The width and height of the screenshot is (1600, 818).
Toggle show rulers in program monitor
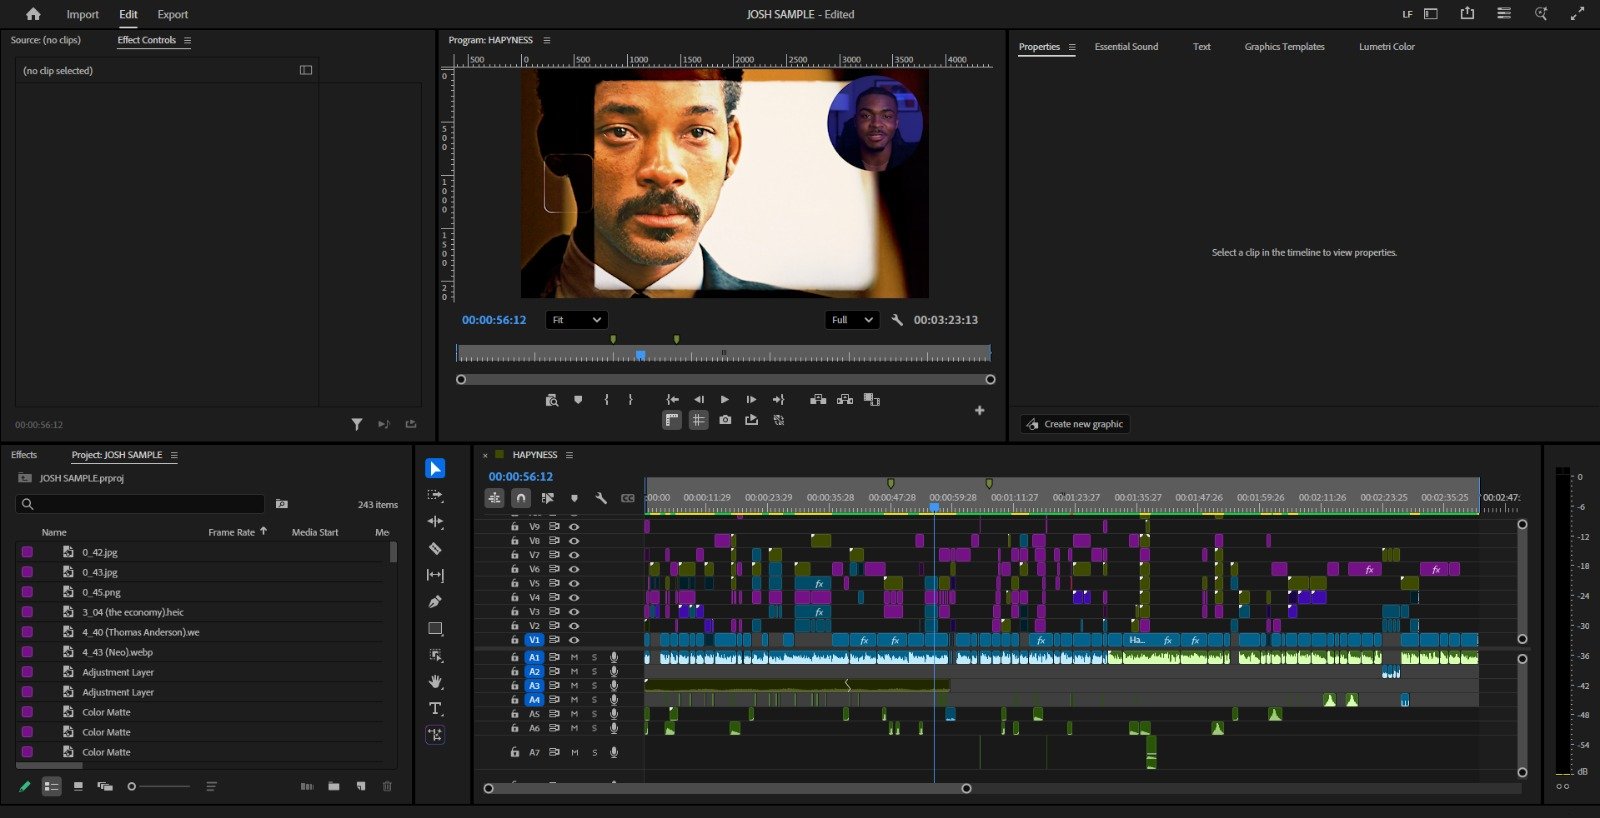click(672, 420)
